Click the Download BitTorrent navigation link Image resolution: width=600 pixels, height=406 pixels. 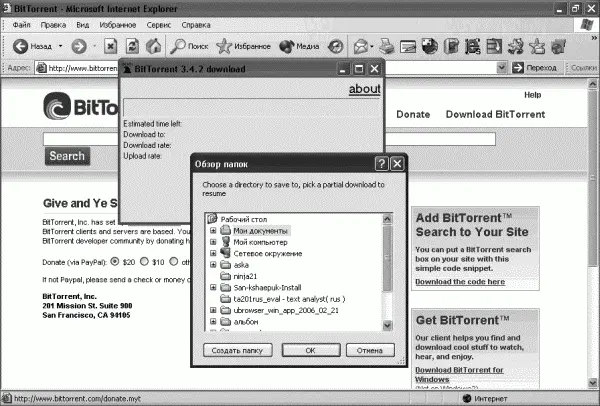[x=495, y=114]
